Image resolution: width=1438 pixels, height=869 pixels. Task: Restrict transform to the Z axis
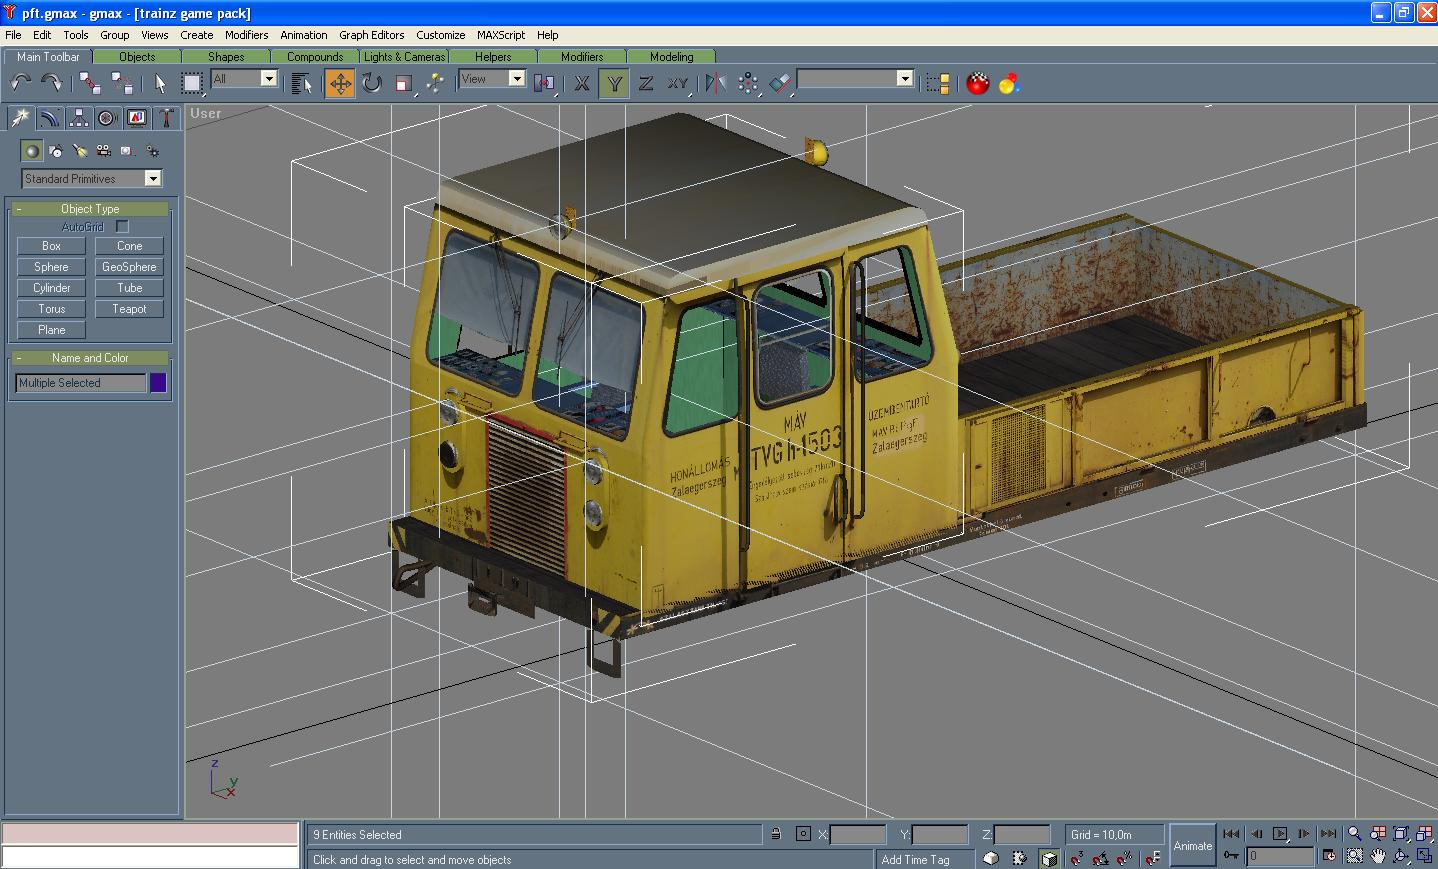pos(646,83)
